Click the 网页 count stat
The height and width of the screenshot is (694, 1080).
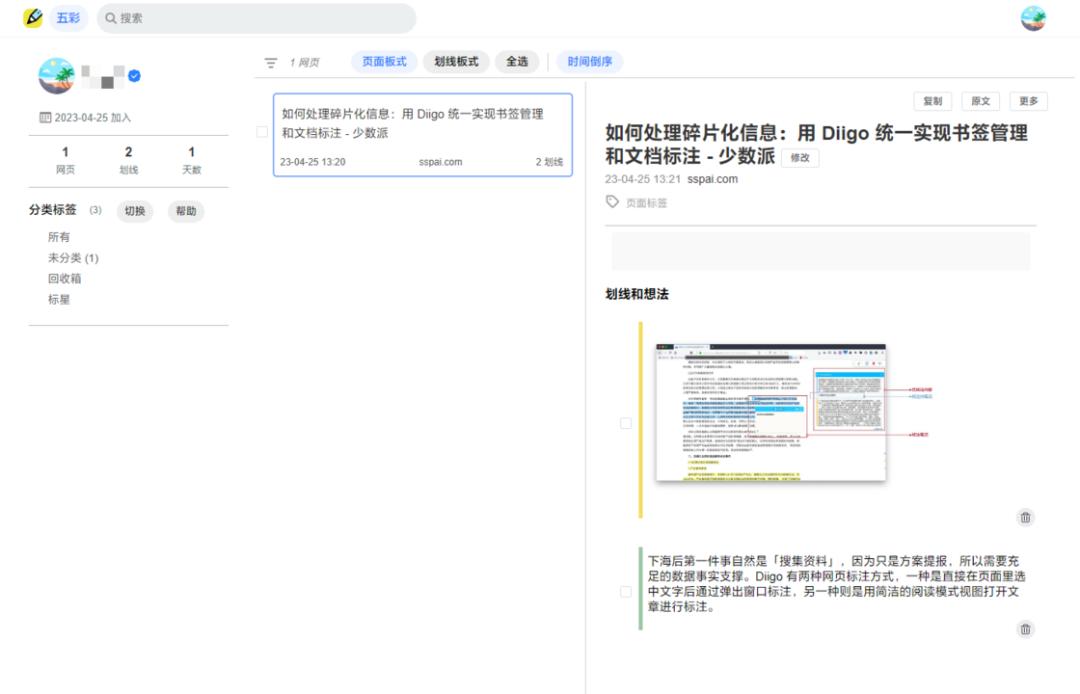point(65,160)
